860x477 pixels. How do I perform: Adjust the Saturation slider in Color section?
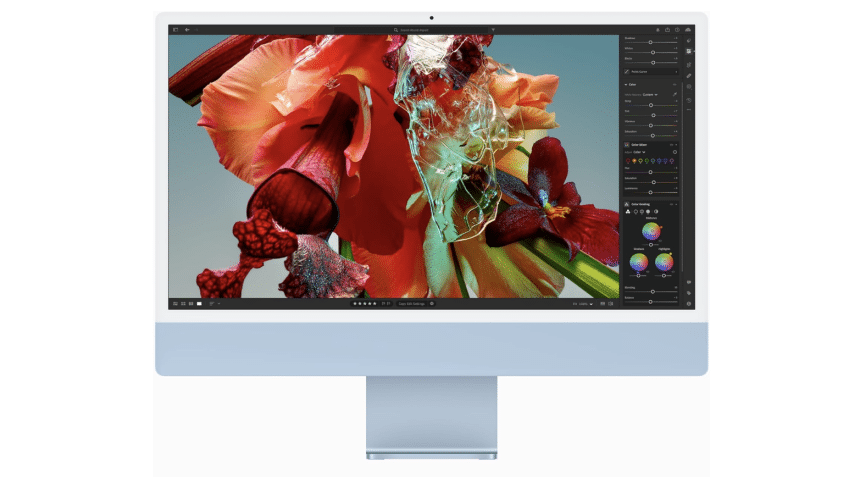click(653, 135)
